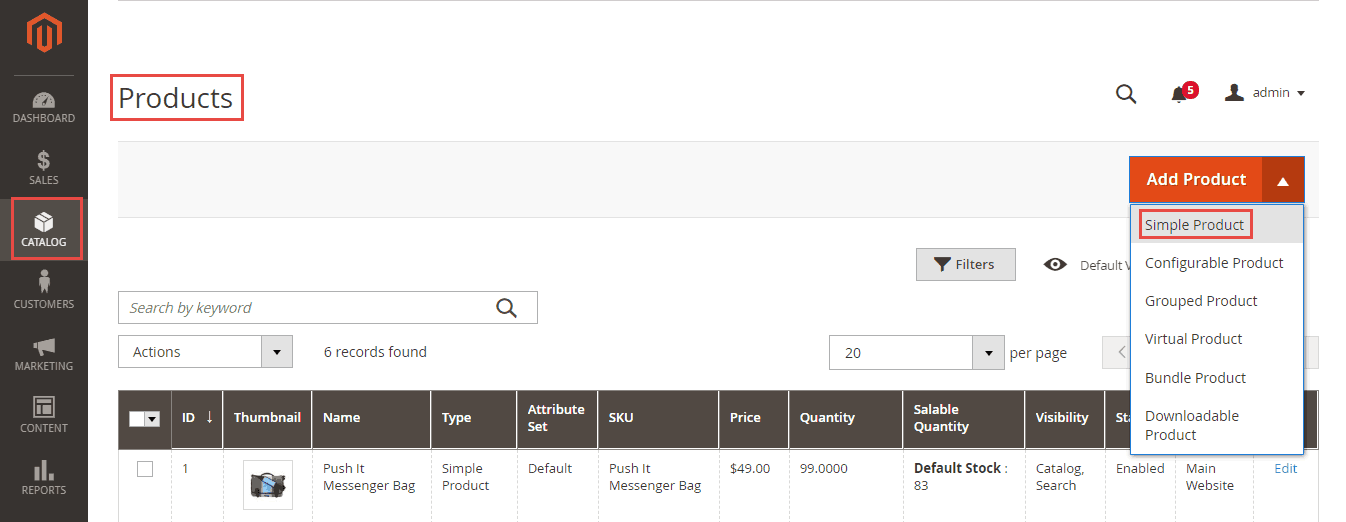Click the Main Website cell
The image size is (1346, 522).
(x=1210, y=477)
